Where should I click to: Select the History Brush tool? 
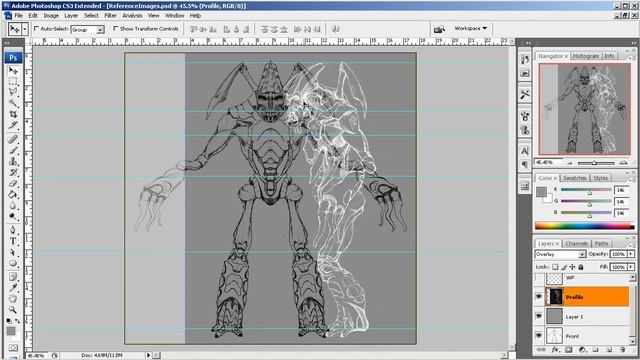(13, 172)
